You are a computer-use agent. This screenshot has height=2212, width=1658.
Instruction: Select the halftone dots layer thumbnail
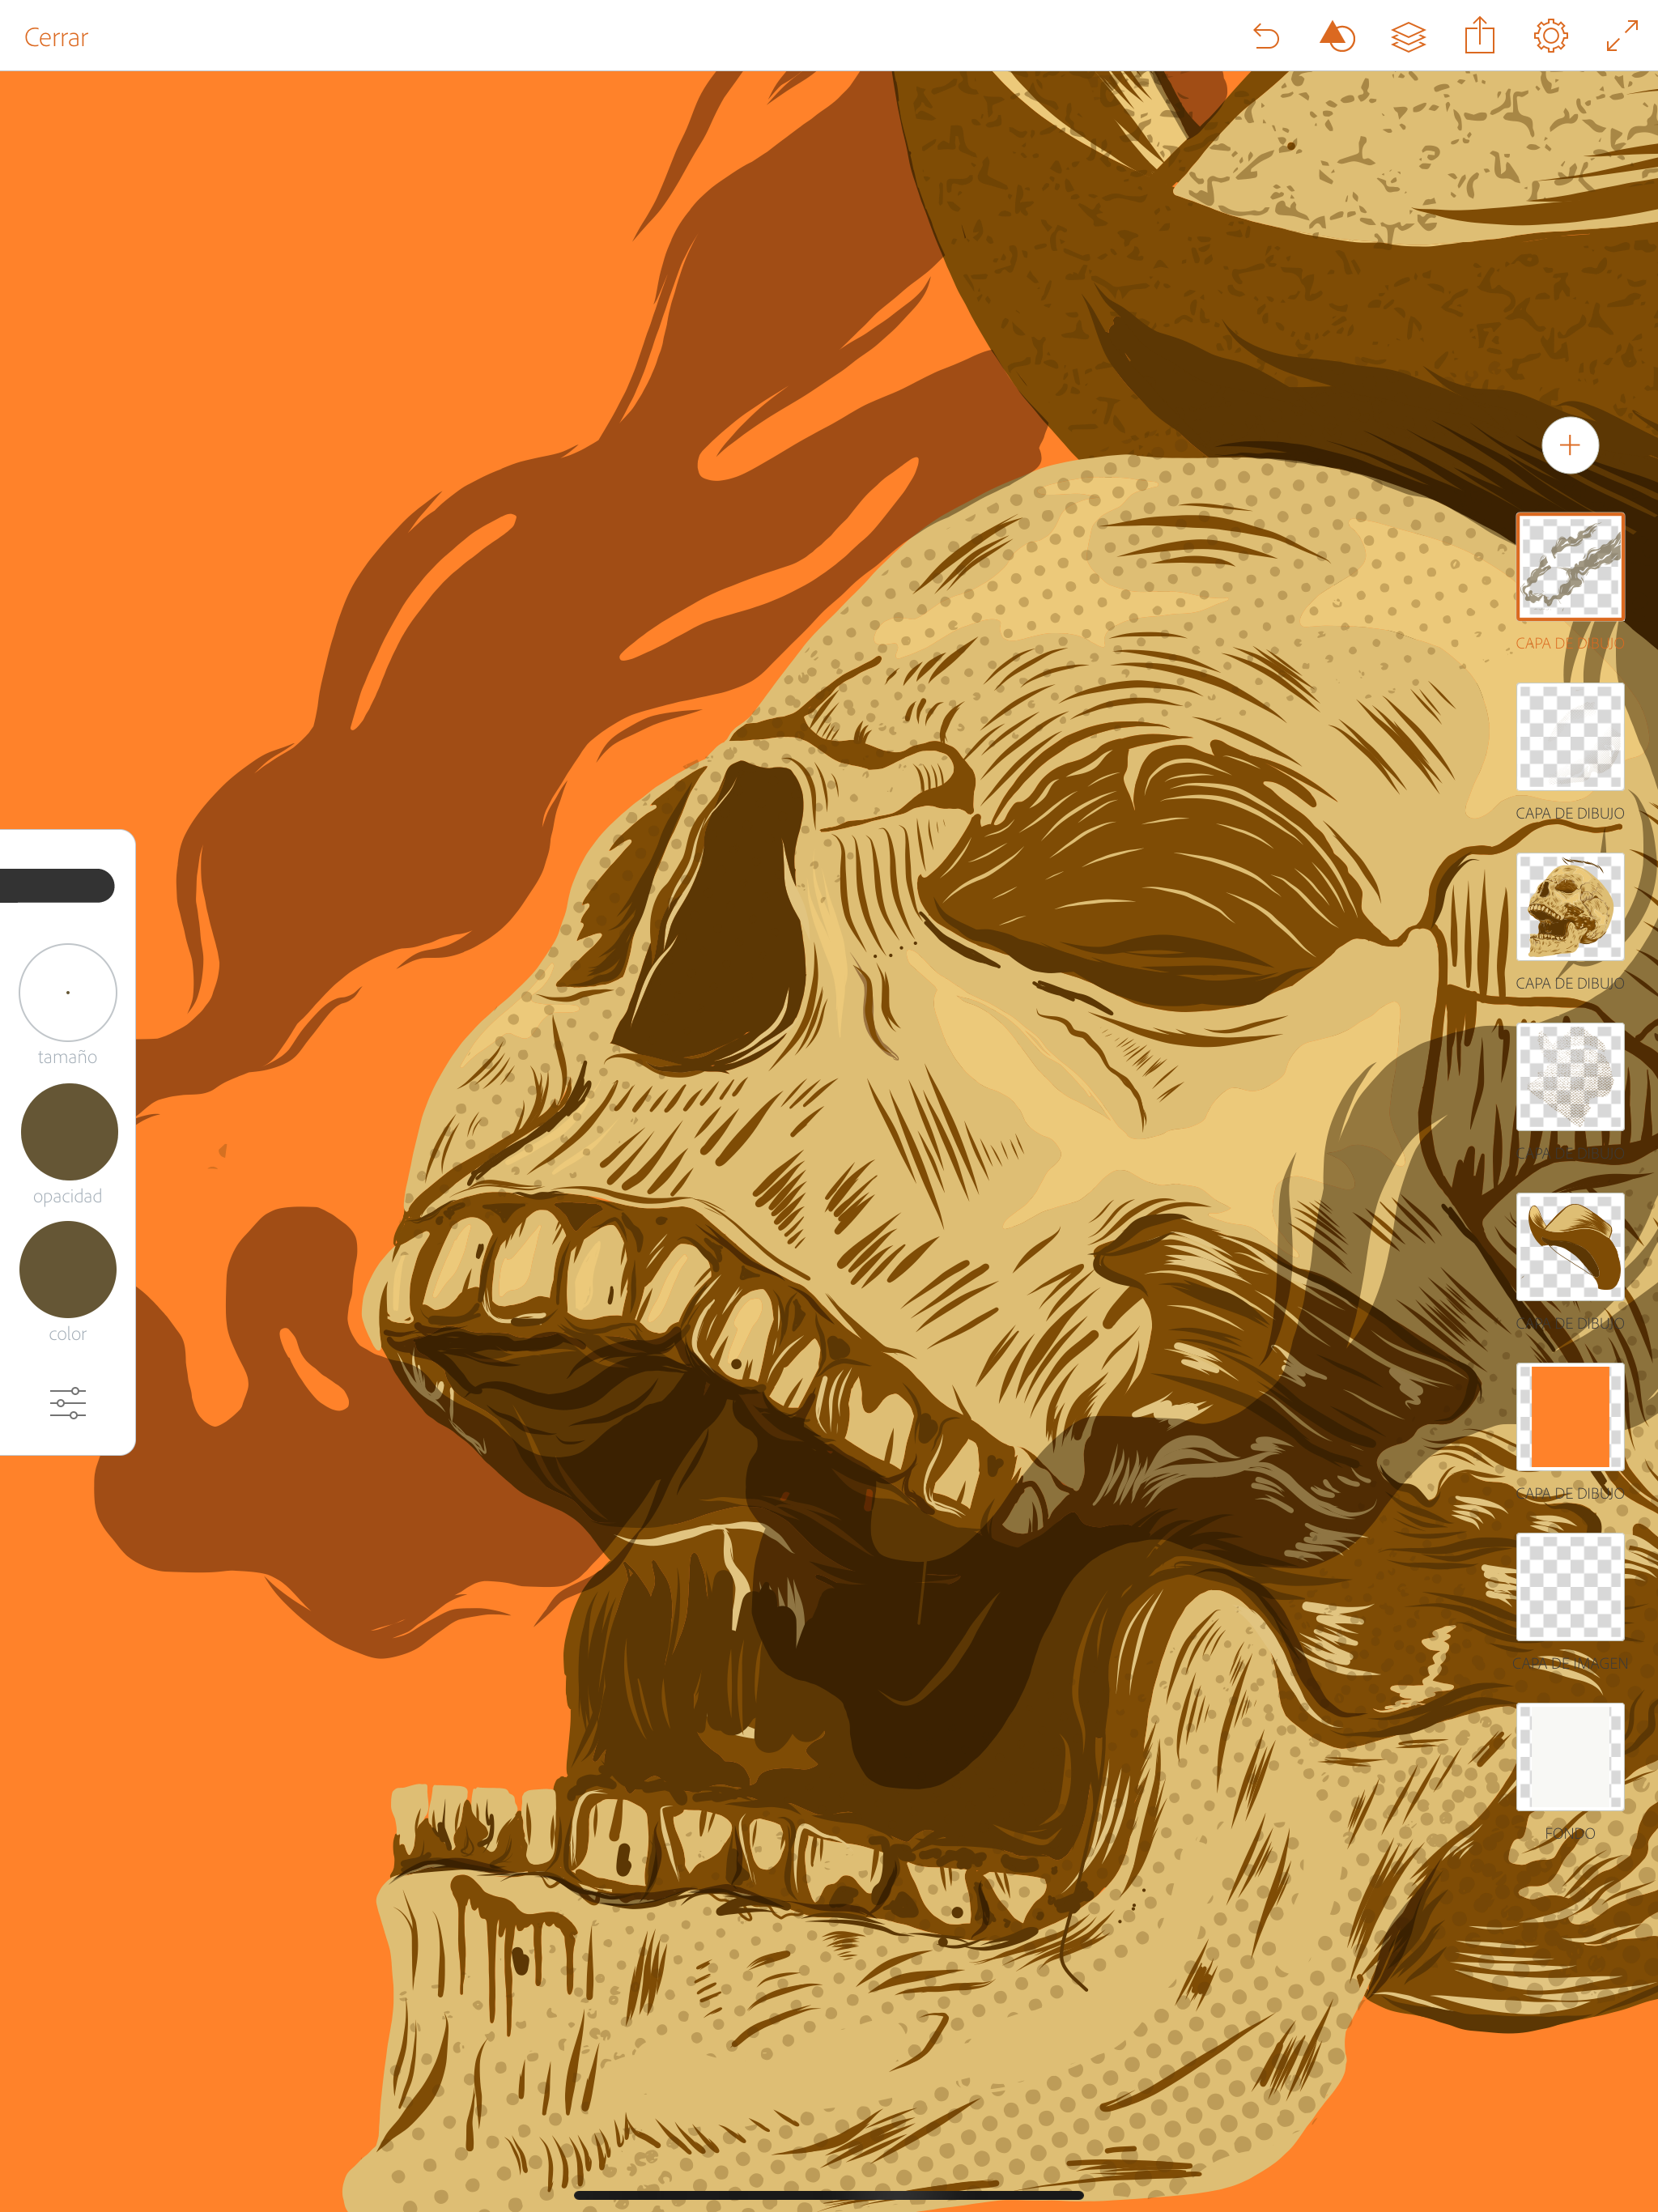[x=1569, y=1077]
